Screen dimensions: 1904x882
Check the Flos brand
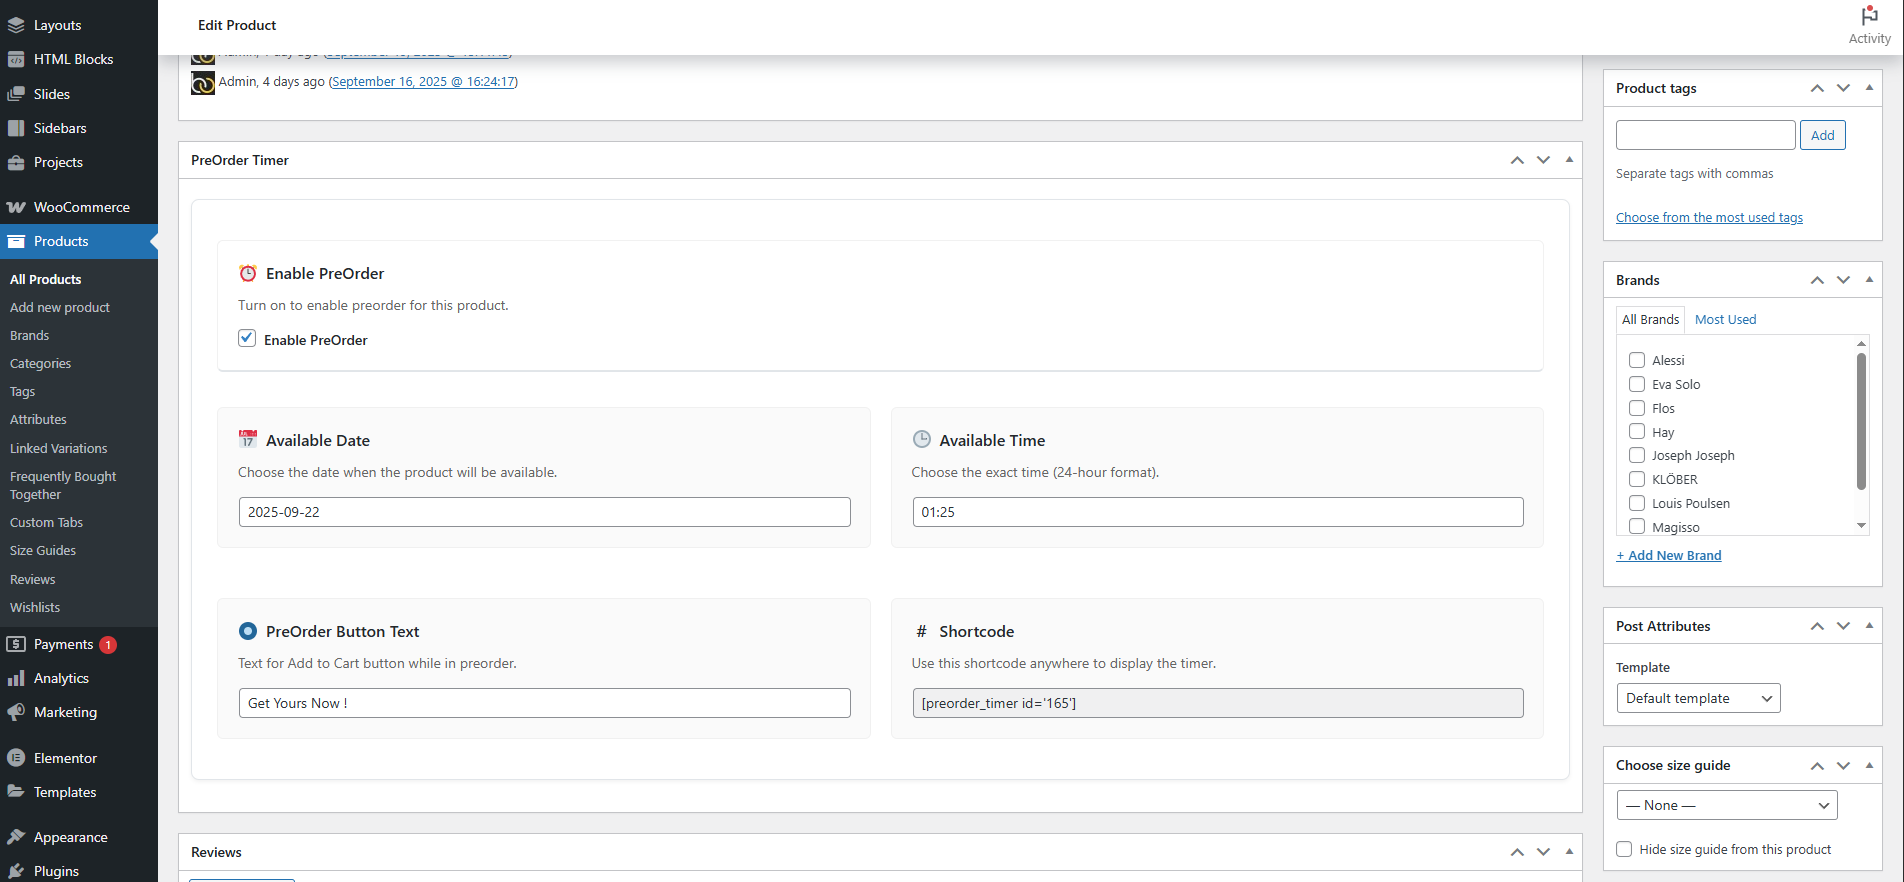1637,408
